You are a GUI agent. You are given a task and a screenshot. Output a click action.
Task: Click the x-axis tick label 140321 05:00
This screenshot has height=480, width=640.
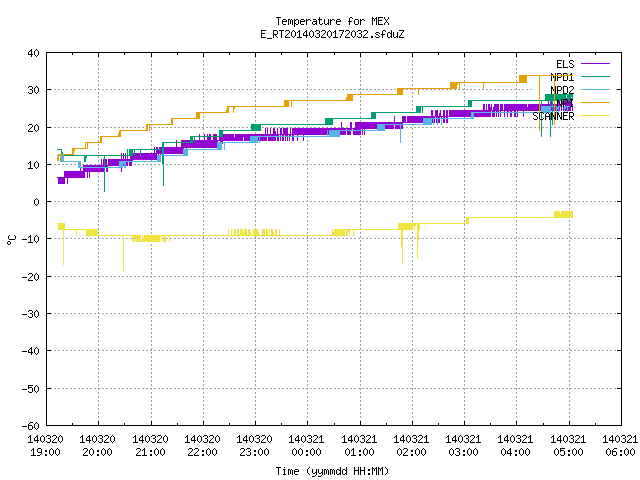(568, 446)
